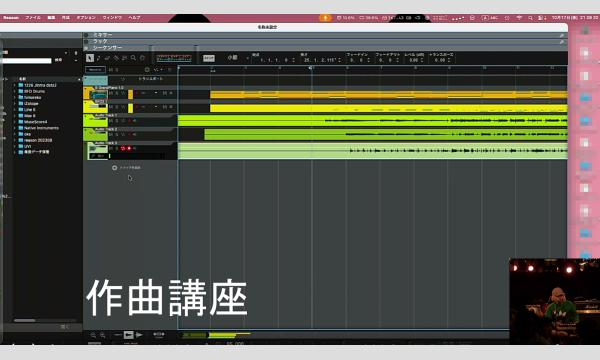The width and height of the screenshot is (600, 360).
Task: Expand the 1229 folder in browser
Action: tap(15, 85)
